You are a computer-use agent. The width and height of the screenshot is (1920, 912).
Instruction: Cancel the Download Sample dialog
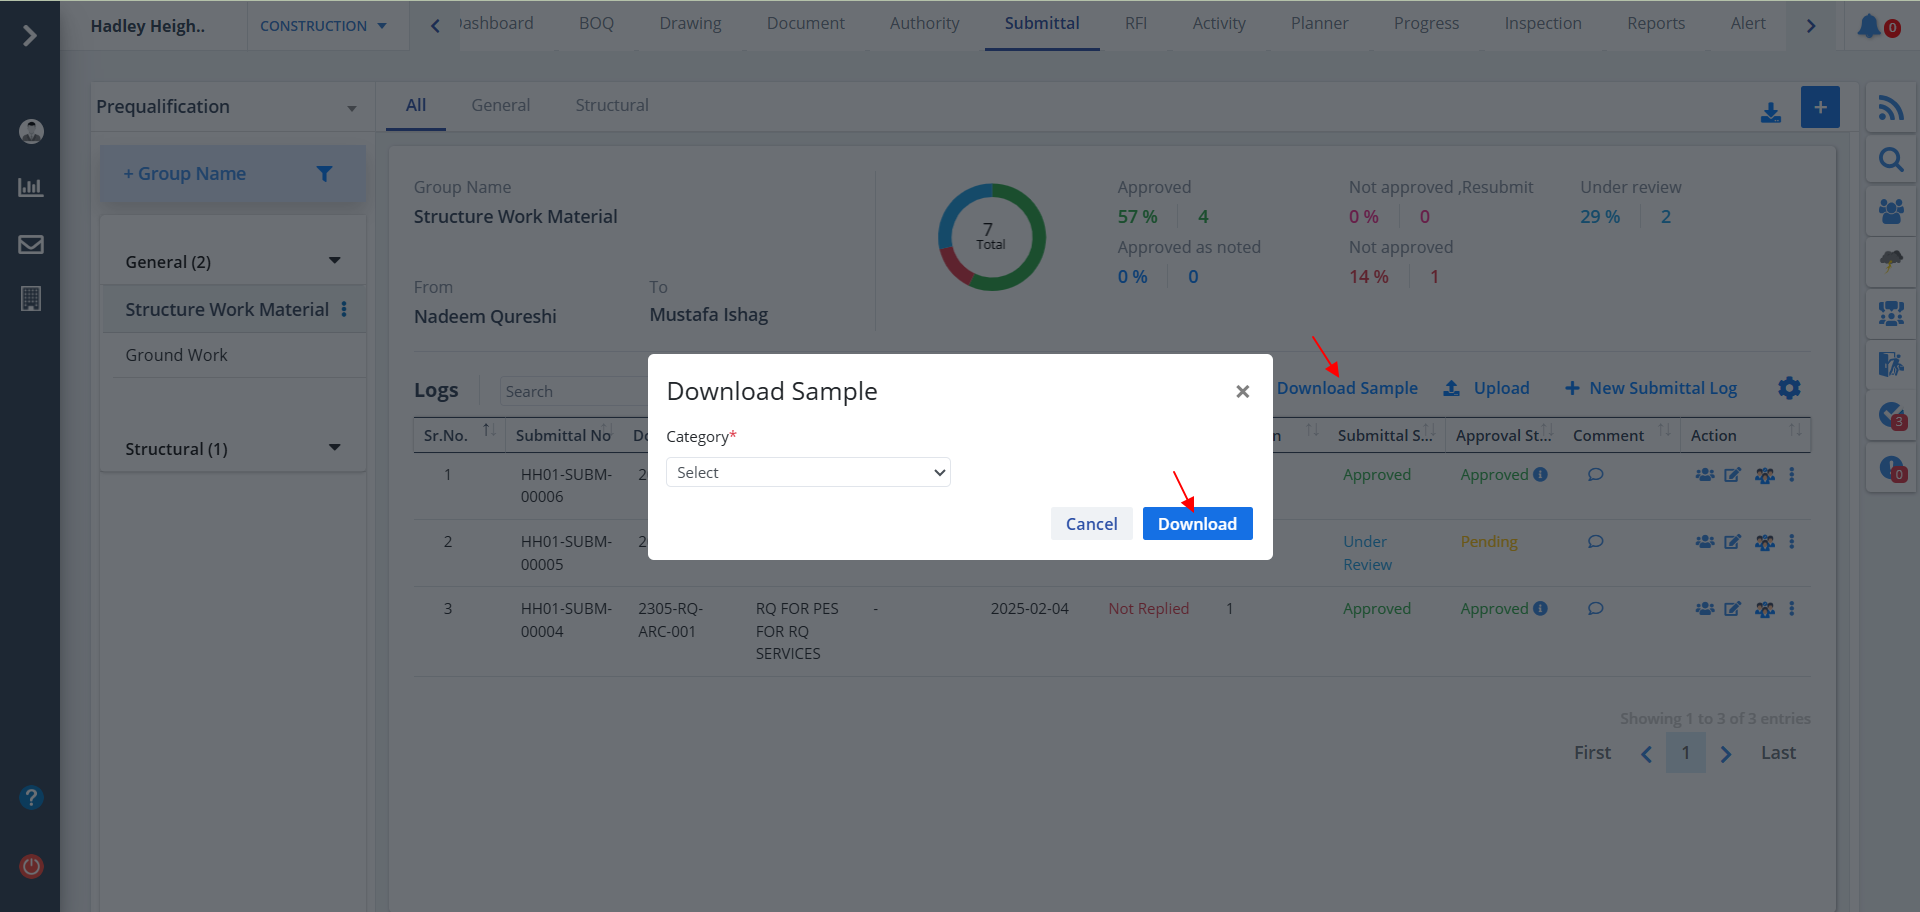click(x=1091, y=524)
